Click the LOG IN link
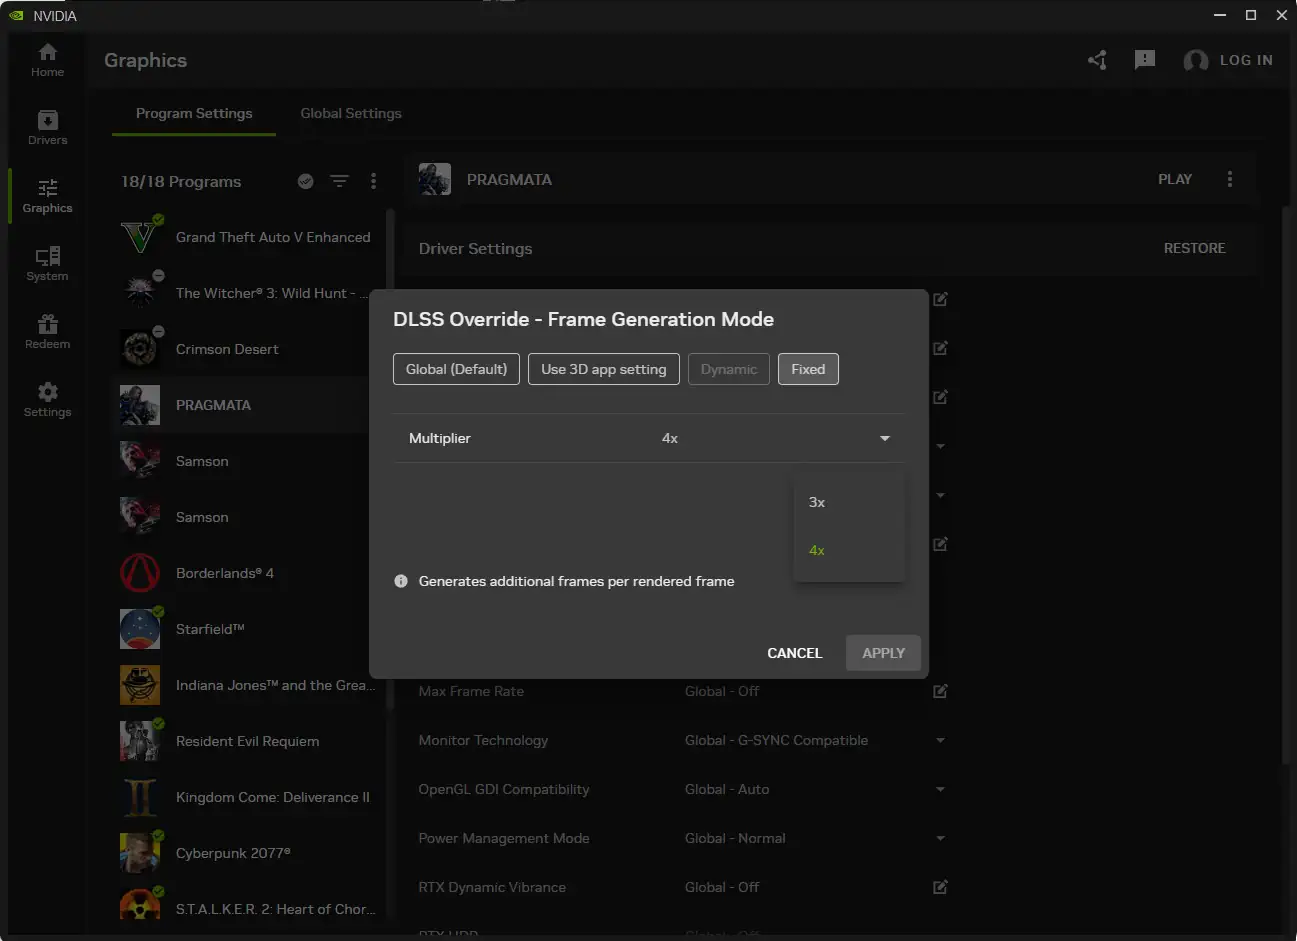The height and width of the screenshot is (941, 1297). point(1246,60)
